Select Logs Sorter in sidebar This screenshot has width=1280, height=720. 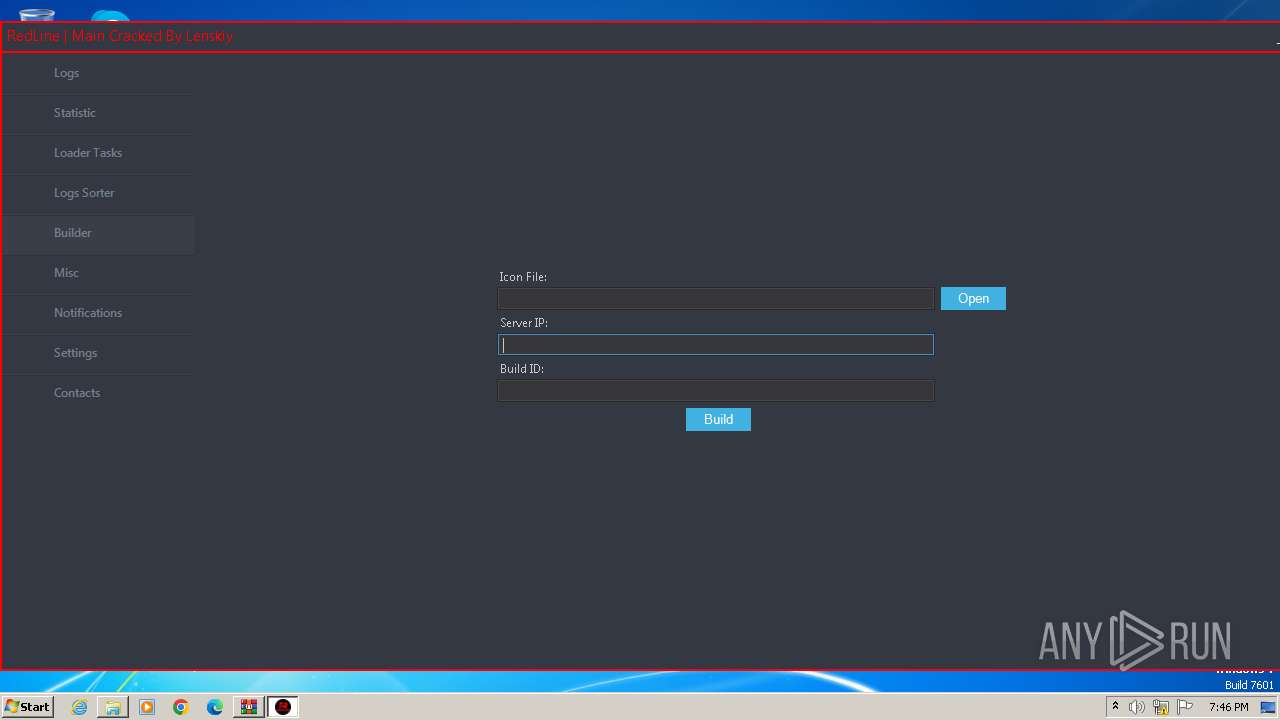[97, 193]
